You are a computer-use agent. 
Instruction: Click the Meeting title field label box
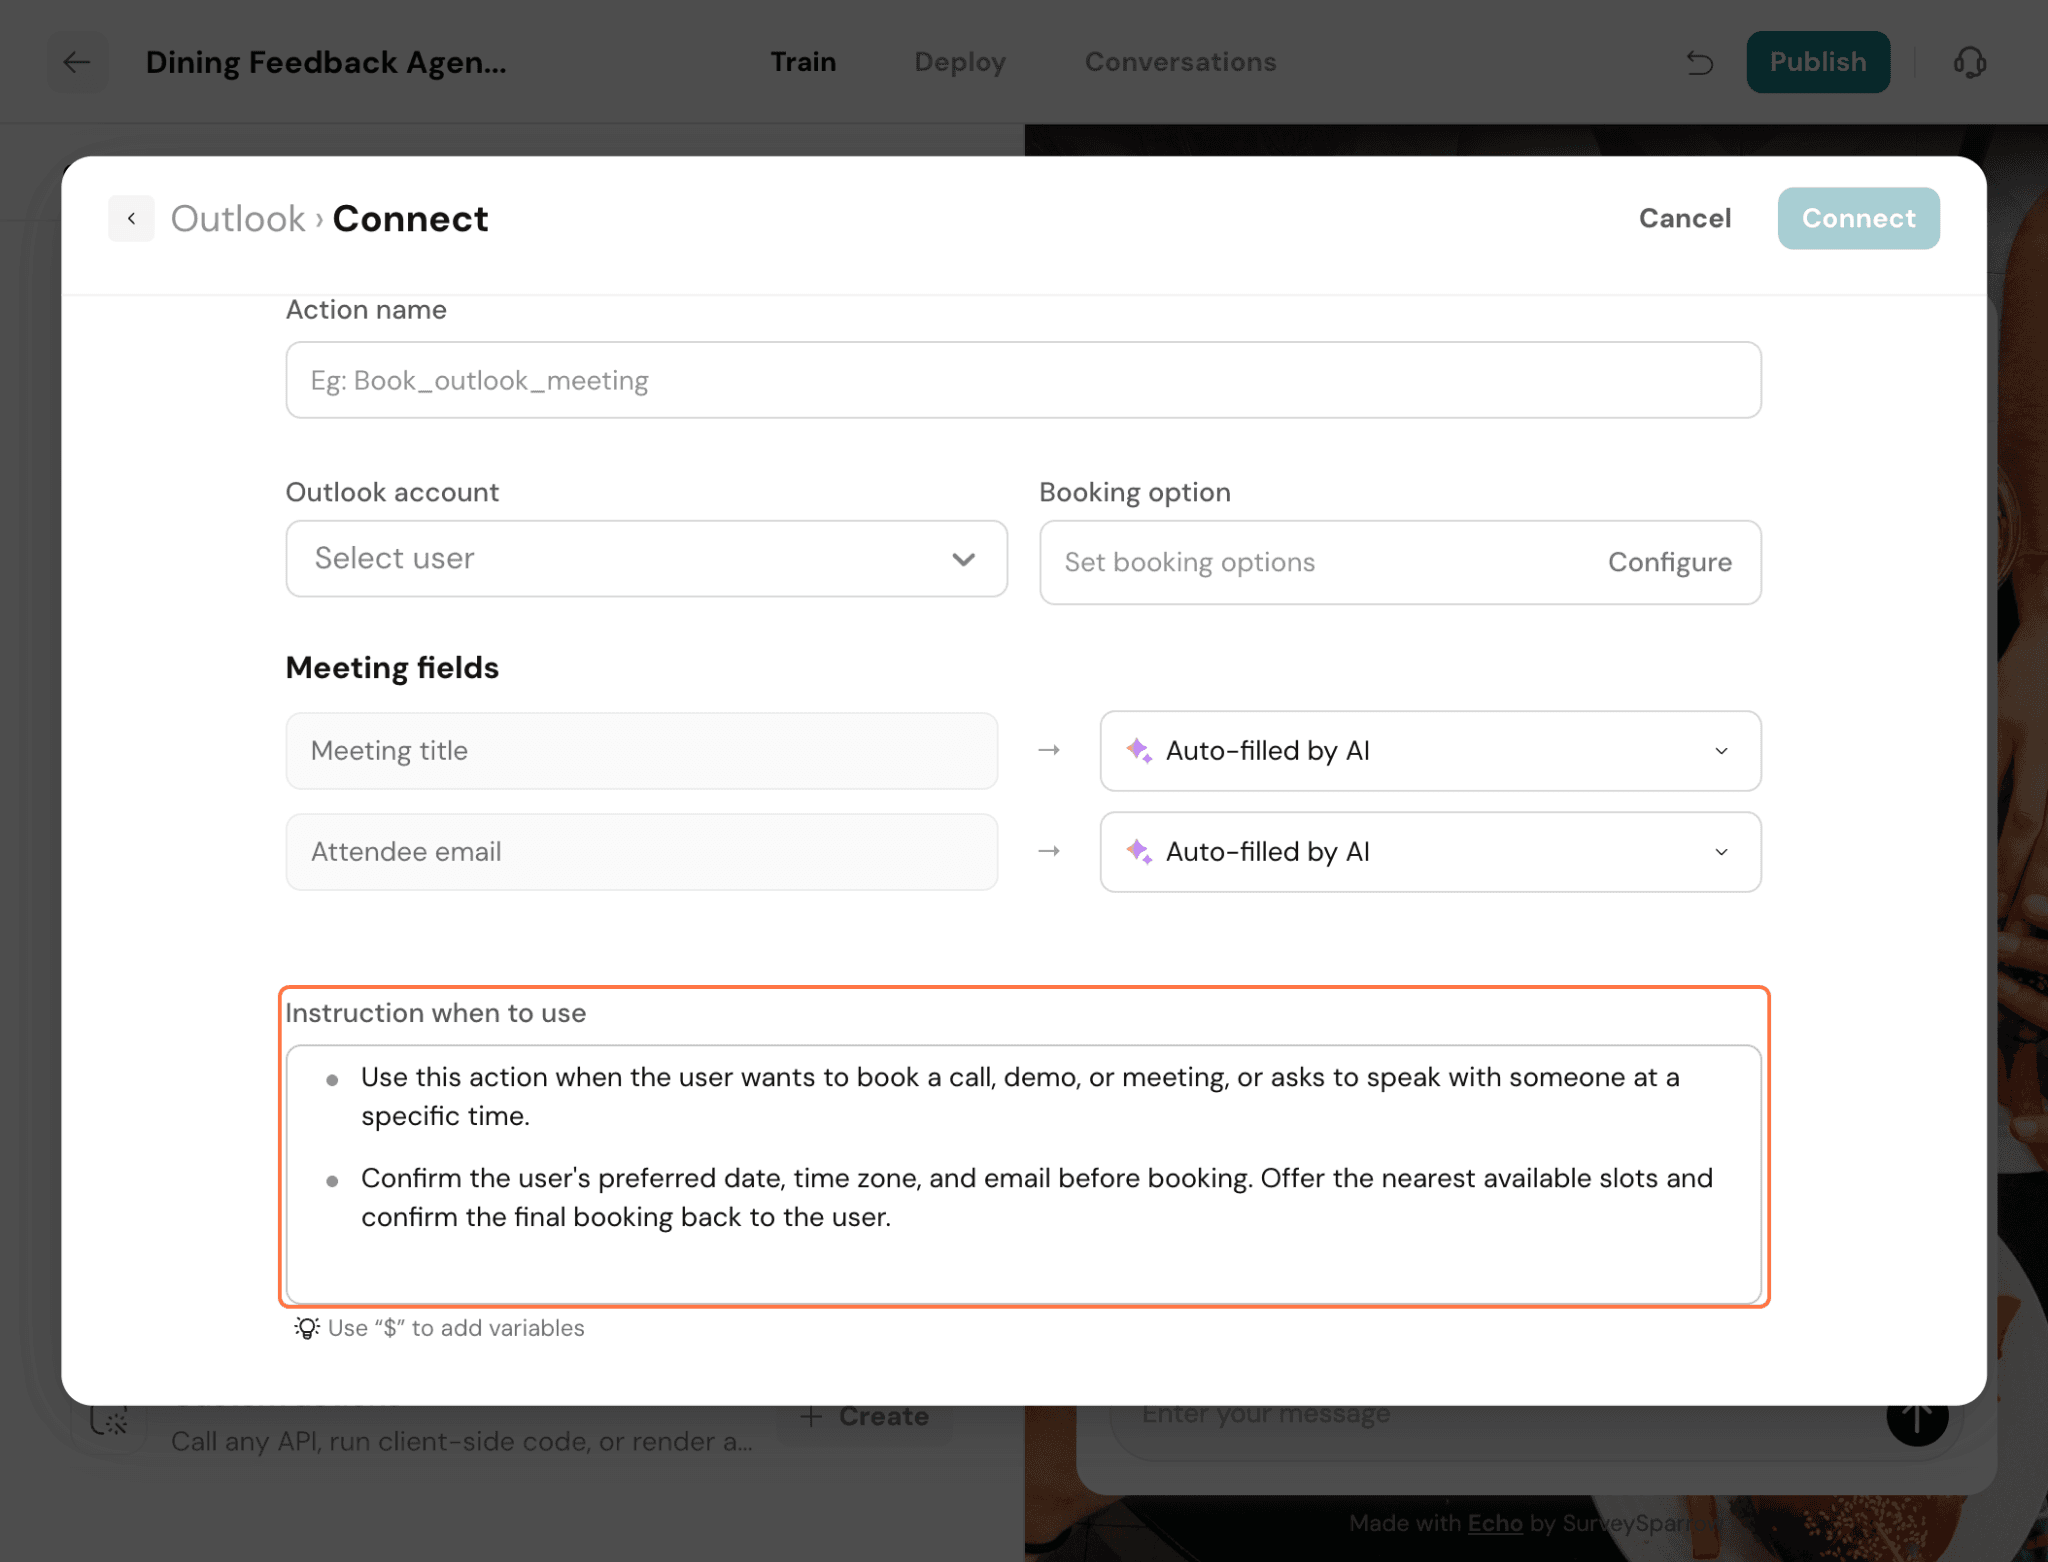641,751
